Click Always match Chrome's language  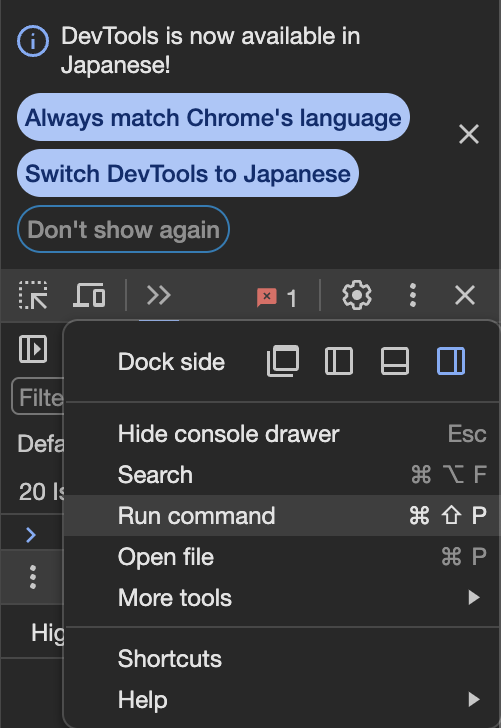(x=213, y=117)
